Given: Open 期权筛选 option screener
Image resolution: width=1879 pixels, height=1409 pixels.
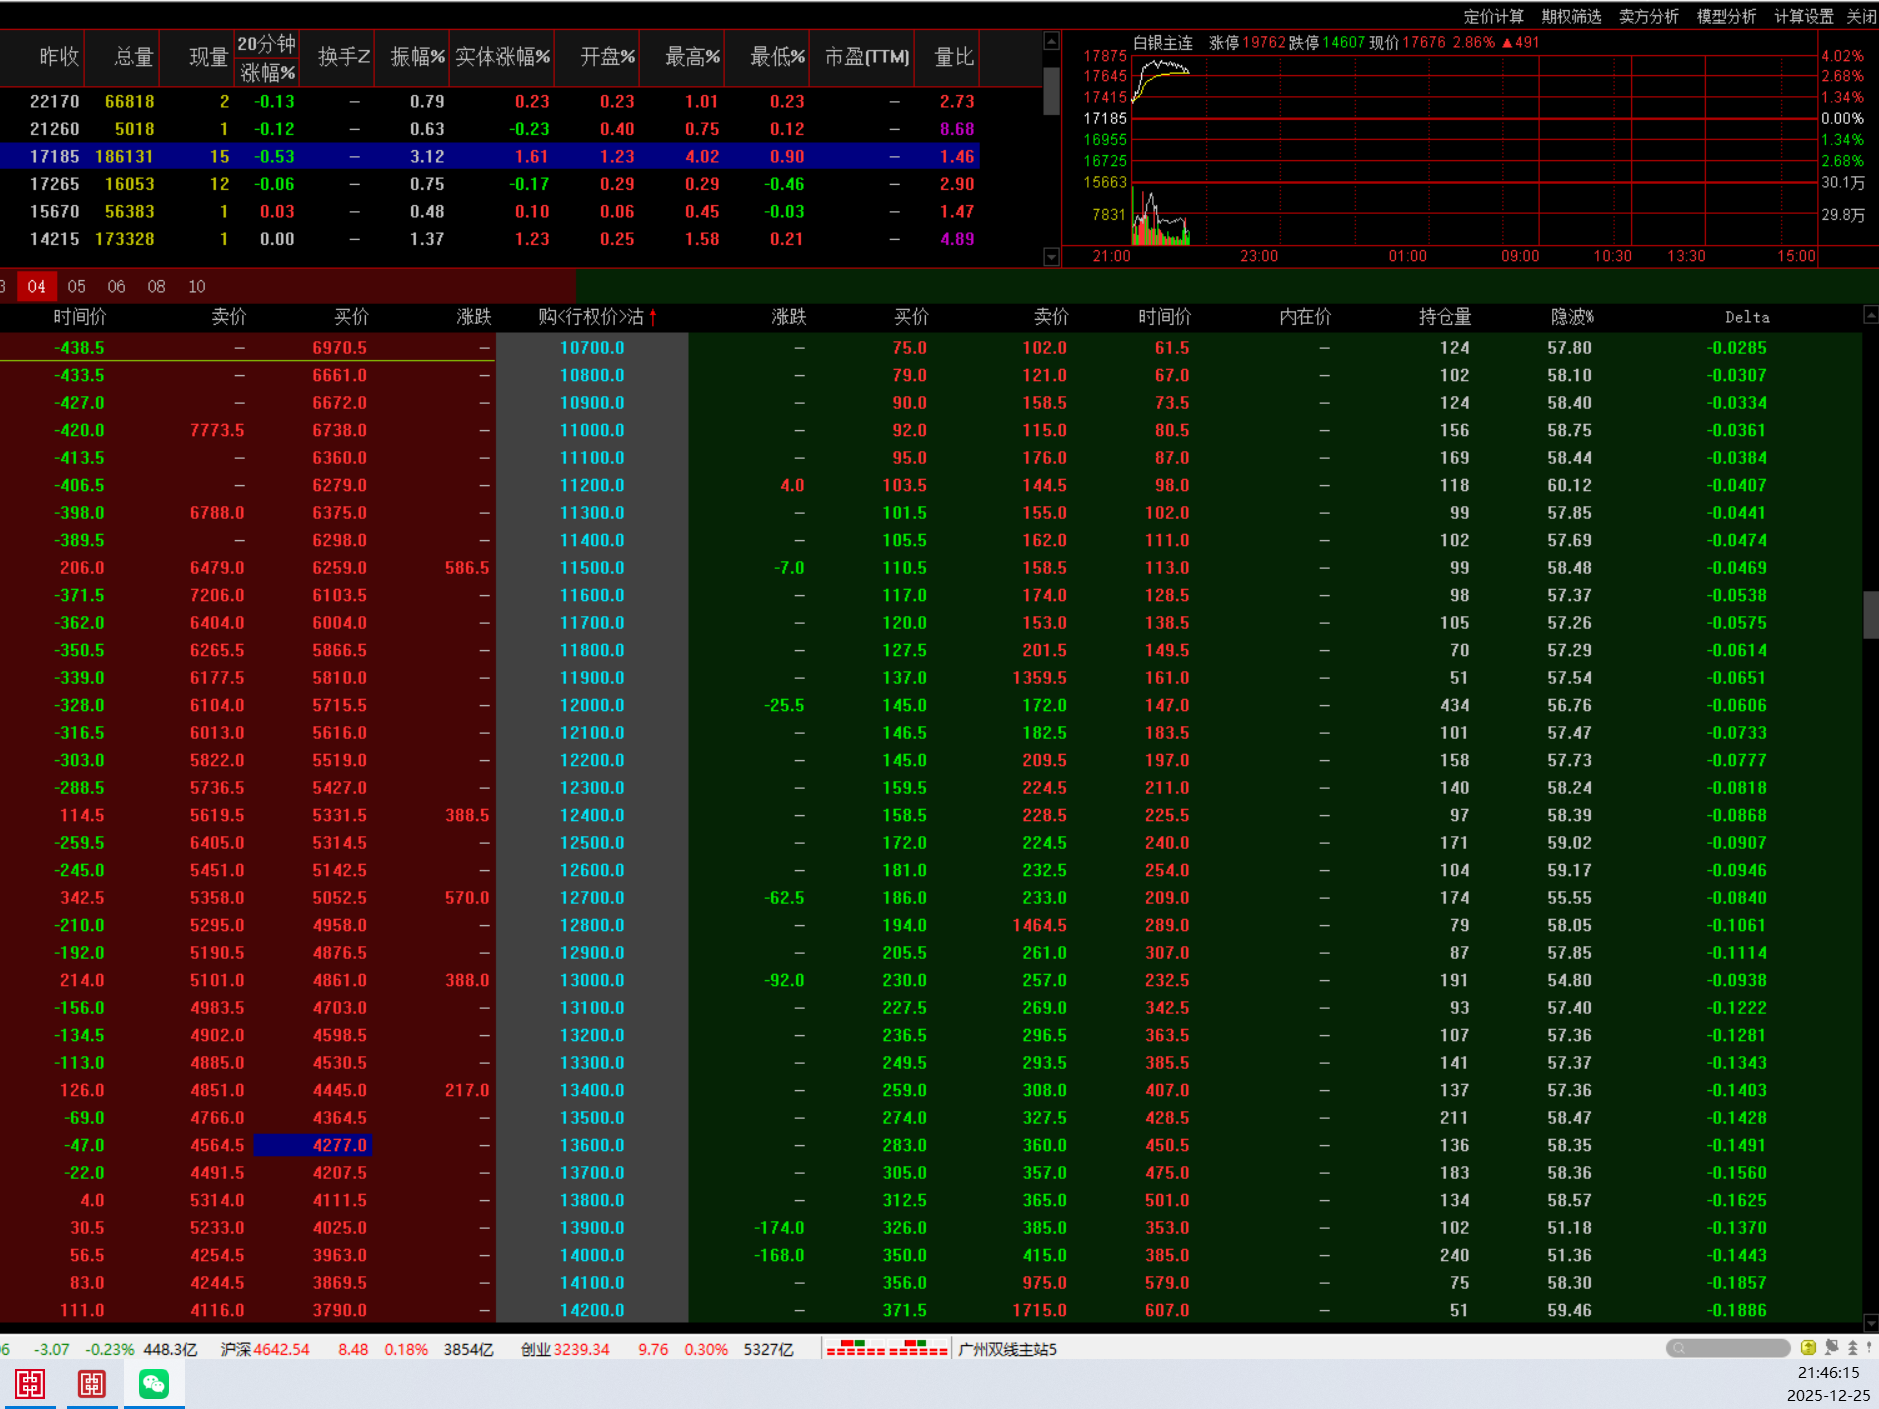Looking at the screenshot, I should point(1571,16).
